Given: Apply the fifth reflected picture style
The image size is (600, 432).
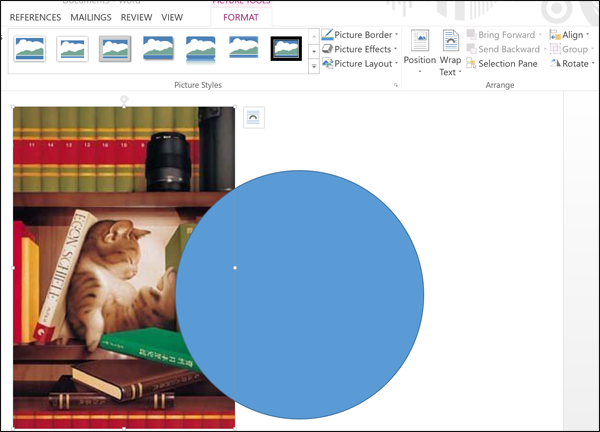Looking at the screenshot, I should [201, 49].
